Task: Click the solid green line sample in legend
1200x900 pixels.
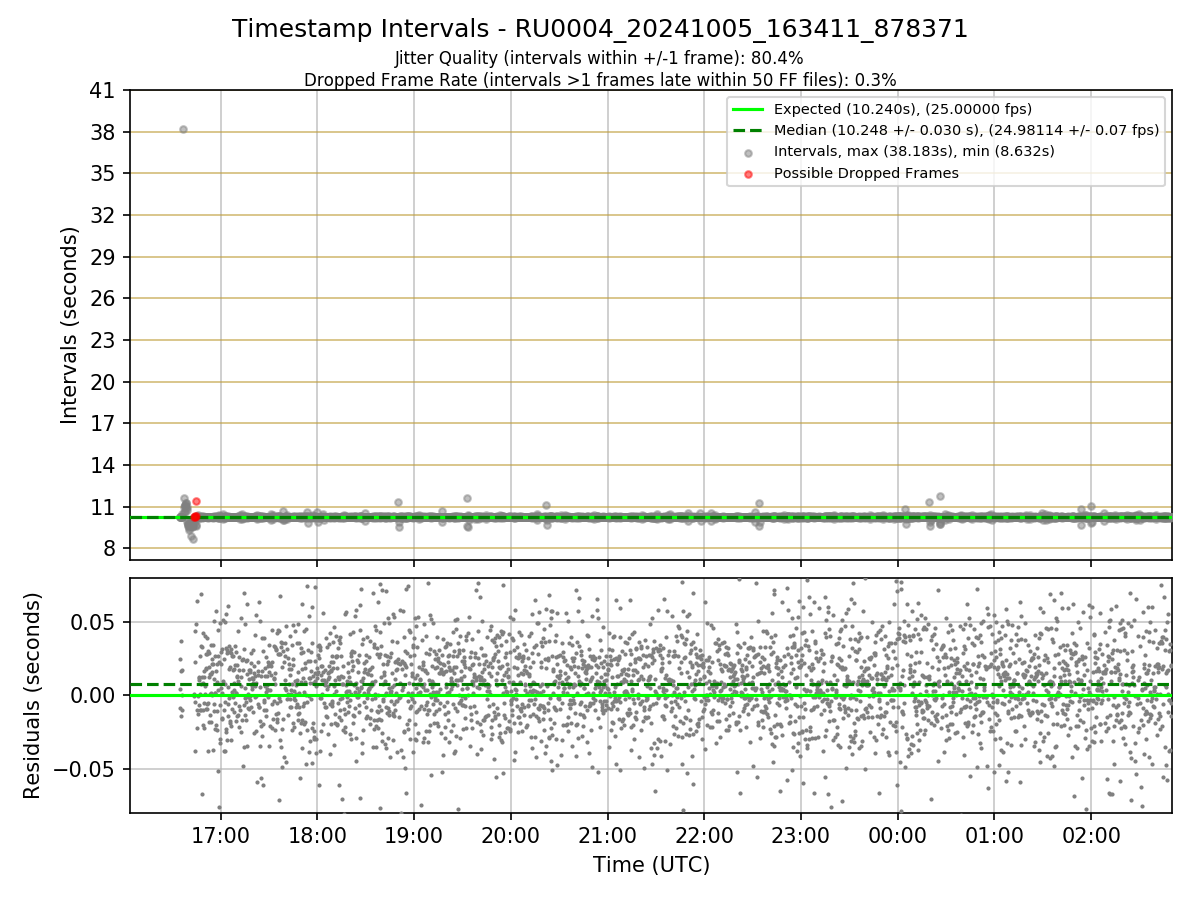Action: click(748, 109)
